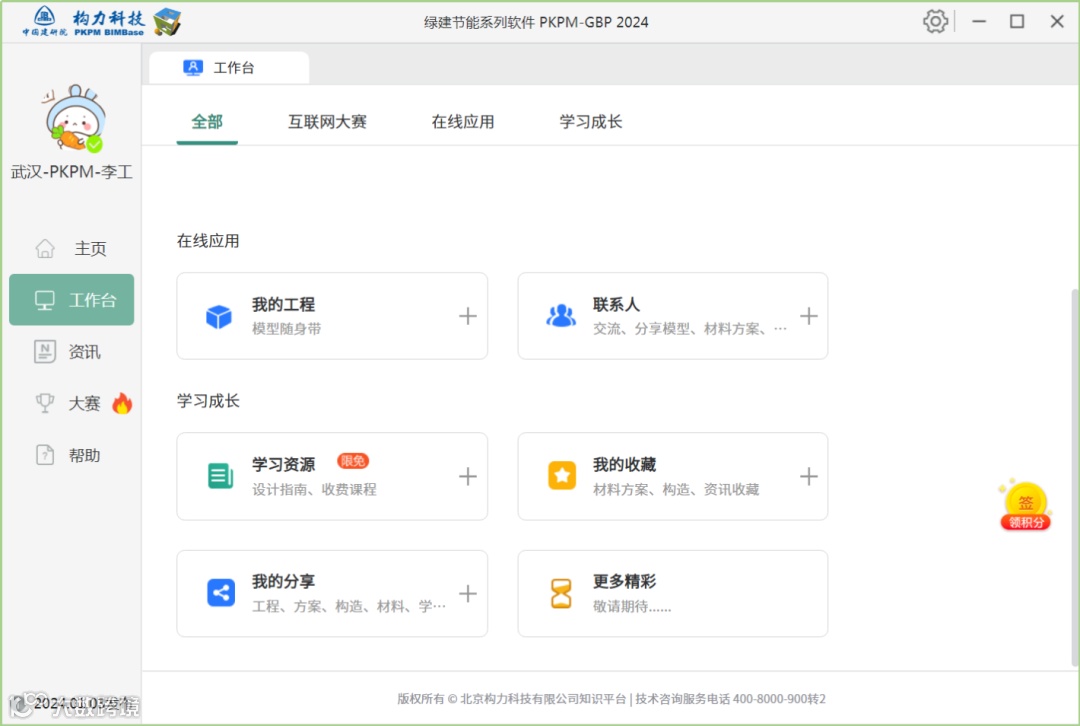Open the settings gear icon
The image size is (1080, 726).
pyautogui.click(x=935, y=21)
